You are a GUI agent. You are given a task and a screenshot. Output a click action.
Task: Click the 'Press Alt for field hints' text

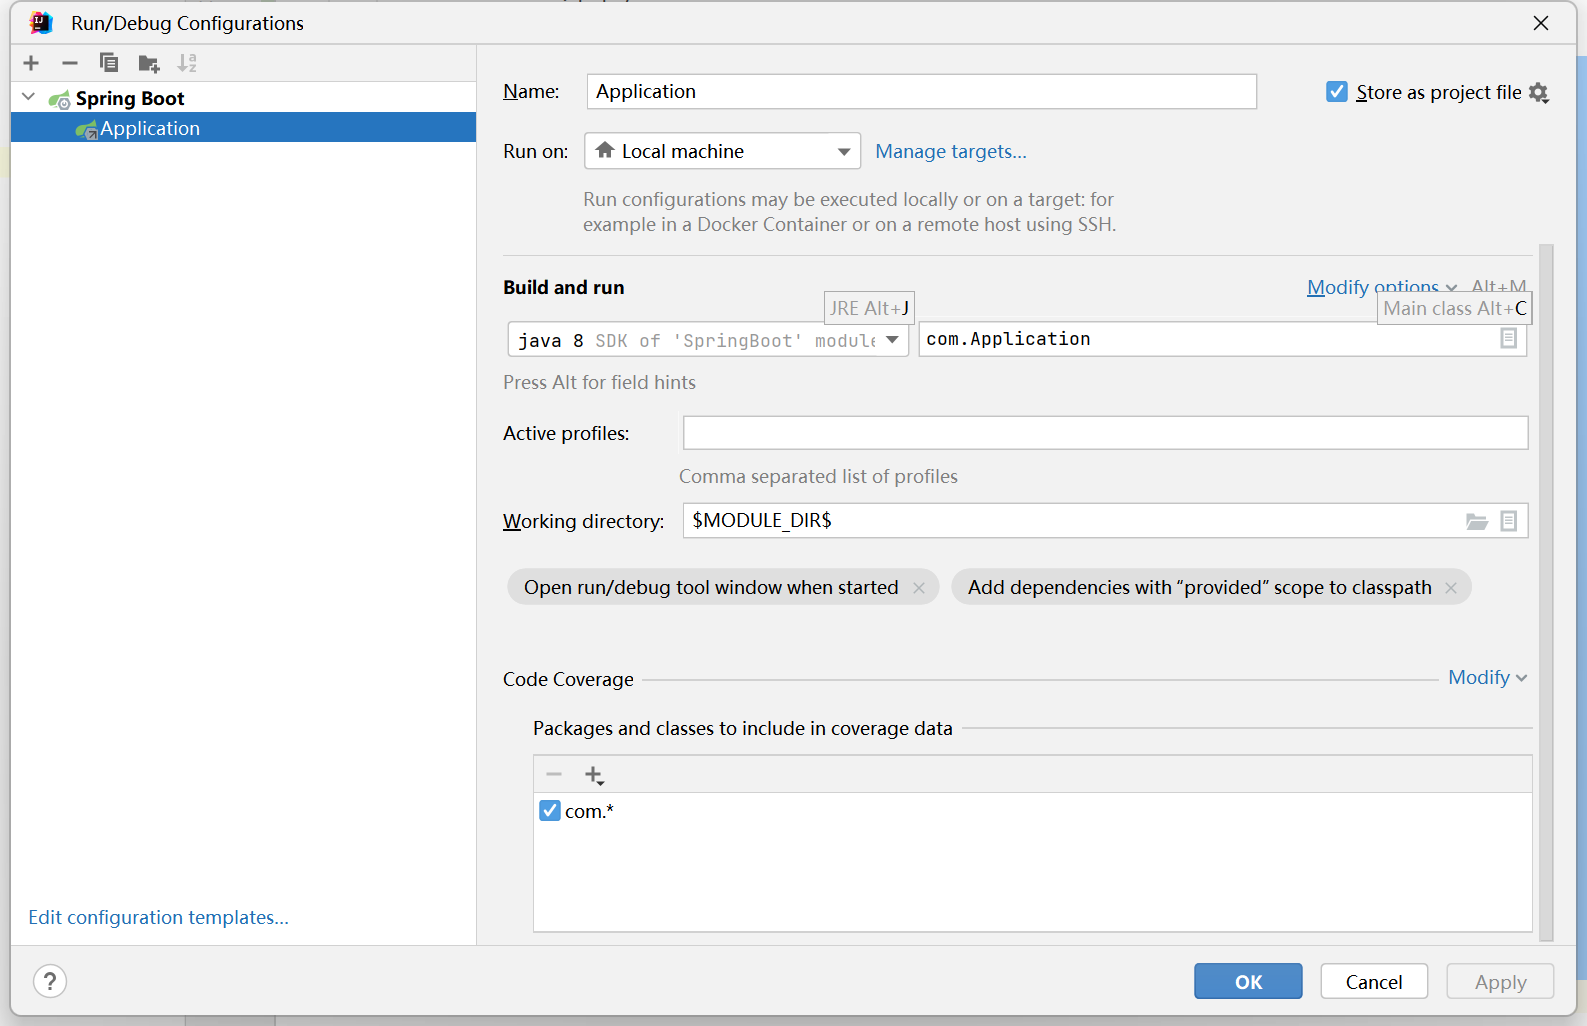click(x=599, y=382)
